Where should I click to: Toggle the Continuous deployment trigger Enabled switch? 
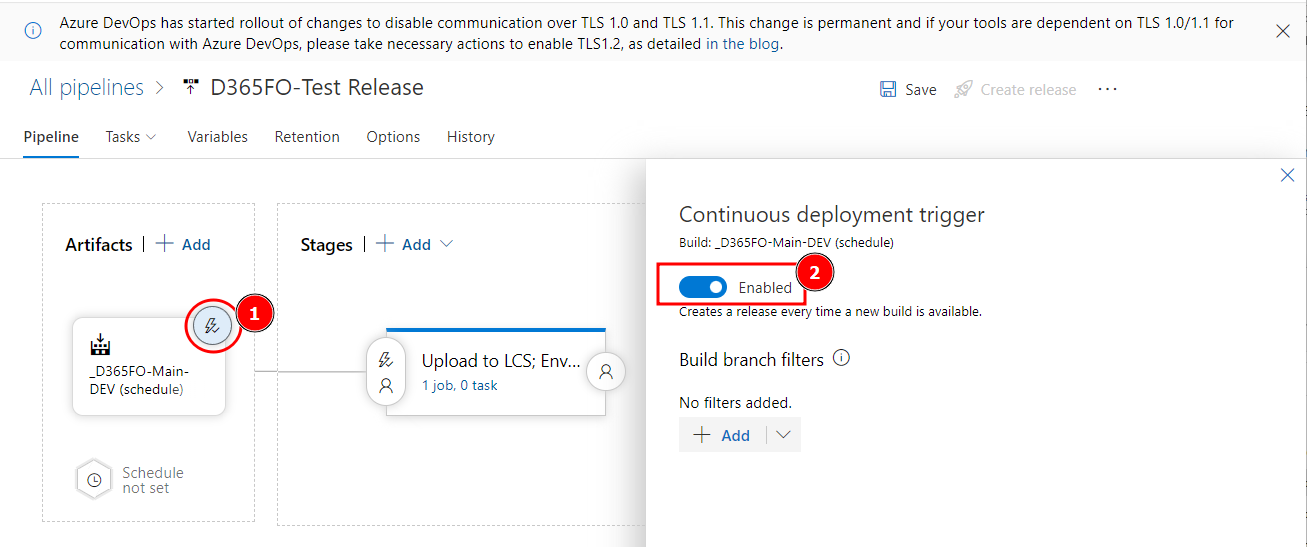tap(703, 288)
